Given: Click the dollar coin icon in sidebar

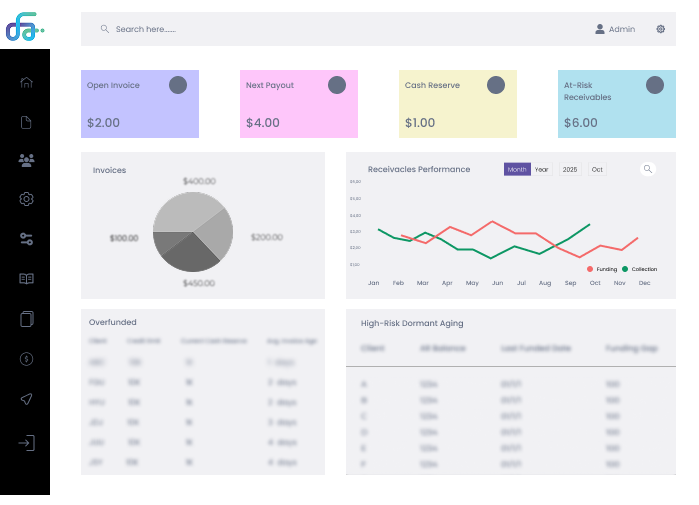Looking at the screenshot, I should (26, 359).
